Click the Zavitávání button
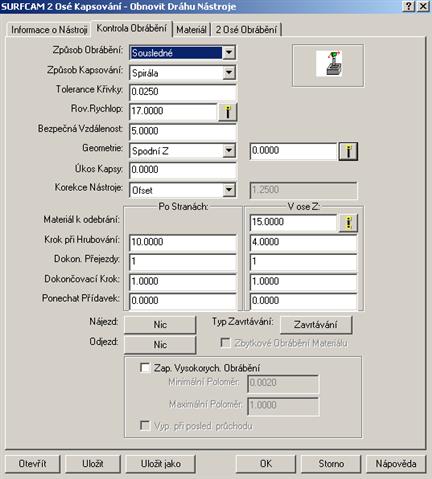The height and width of the screenshot is (479, 432). [316, 325]
